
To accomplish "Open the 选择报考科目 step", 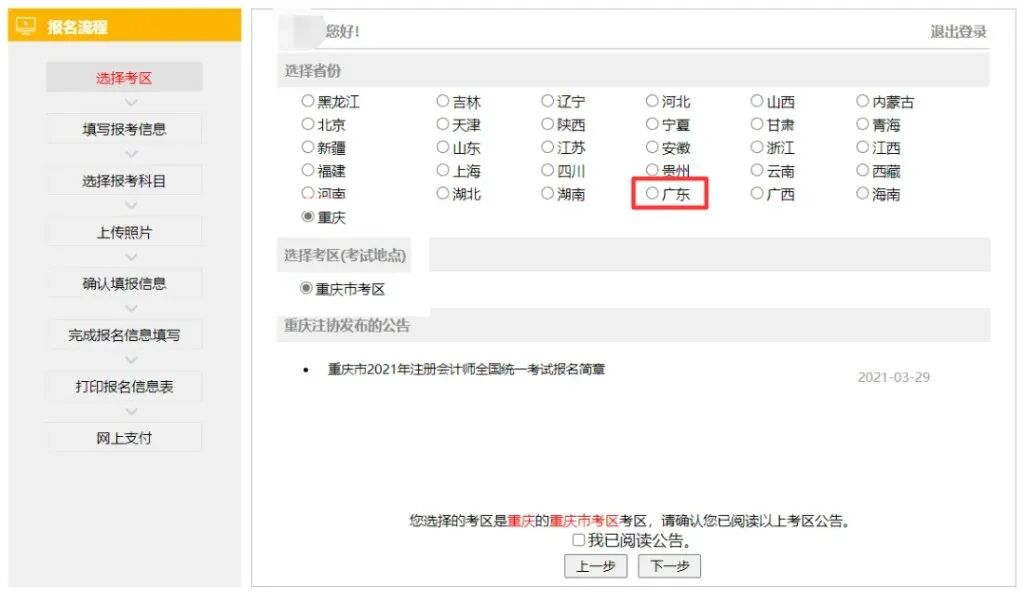I will 124,181.
